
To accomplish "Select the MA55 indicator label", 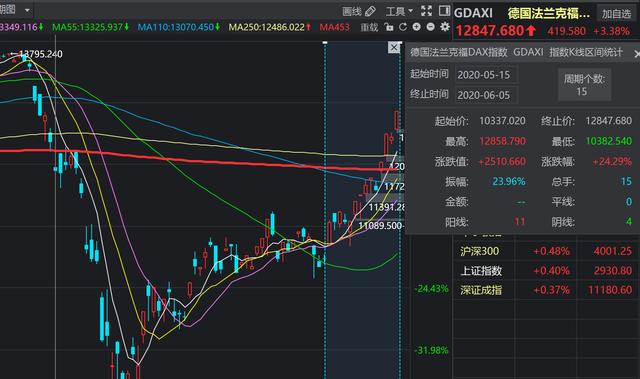I will pyautogui.click(x=91, y=27).
